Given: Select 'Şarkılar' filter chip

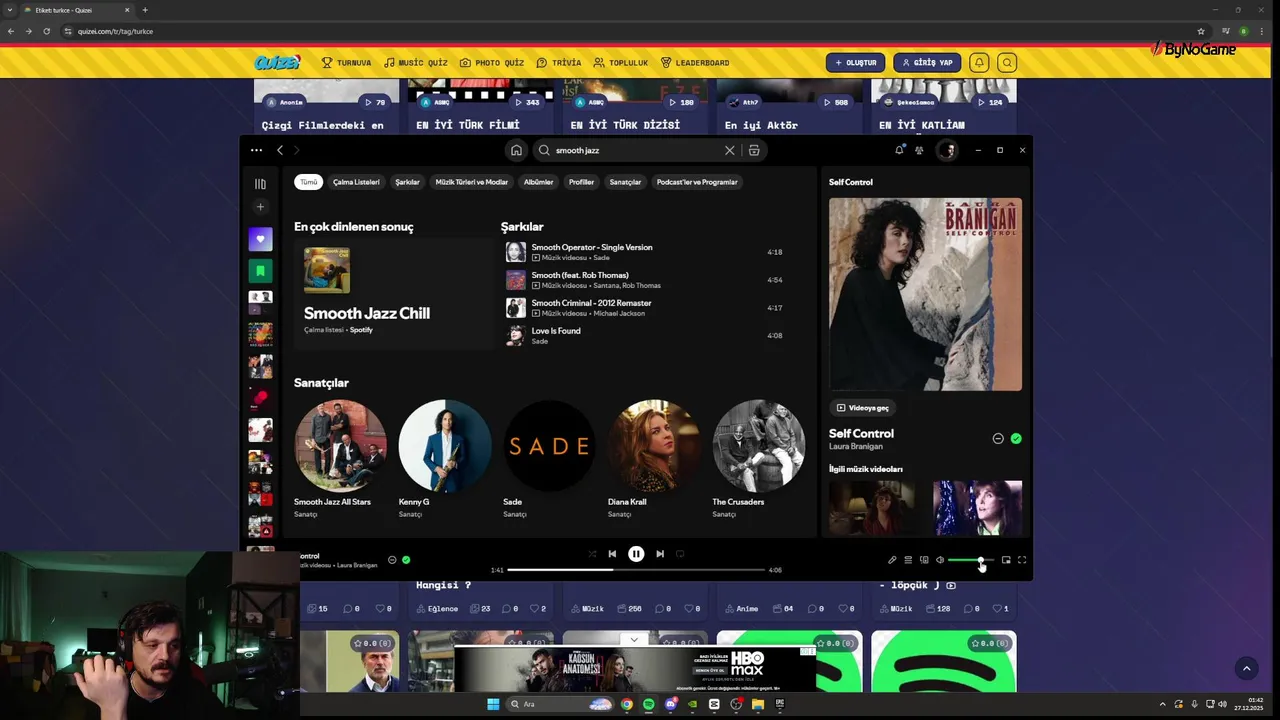Looking at the screenshot, I should [x=407, y=182].
